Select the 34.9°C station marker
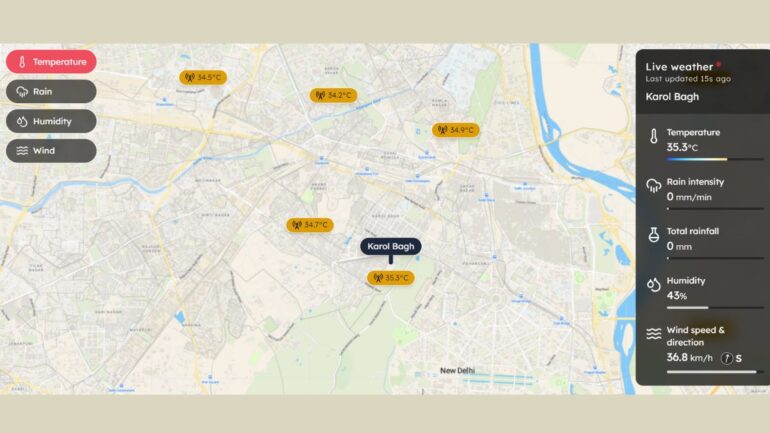 tap(456, 130)
